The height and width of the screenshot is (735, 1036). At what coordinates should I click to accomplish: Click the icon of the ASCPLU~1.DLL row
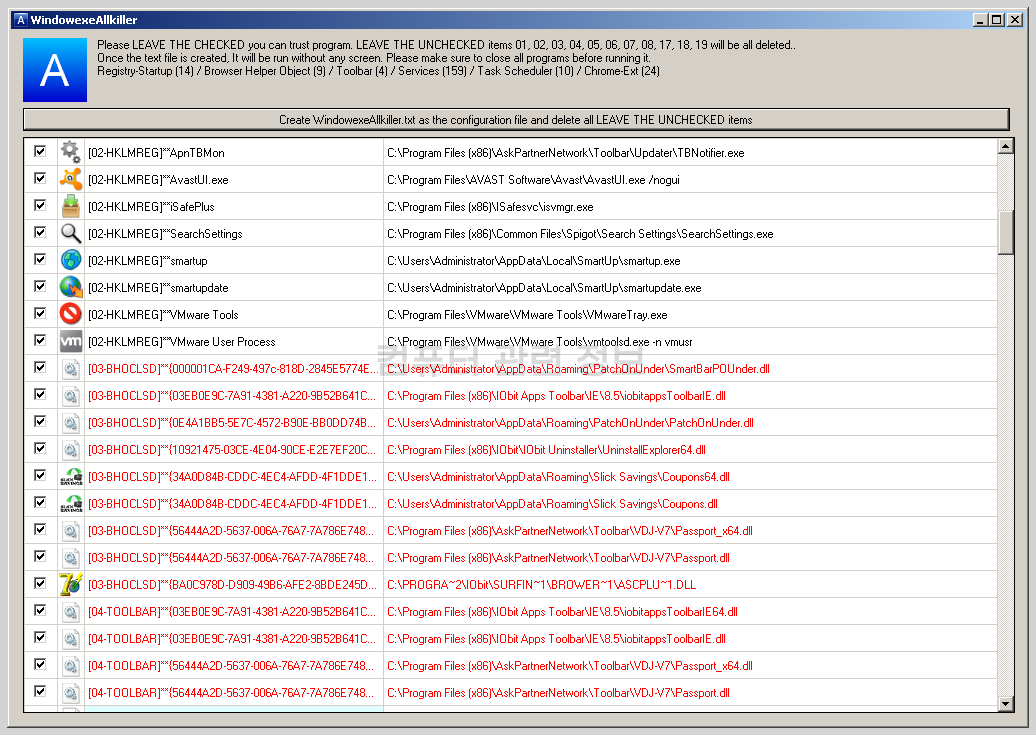point(71,584)
